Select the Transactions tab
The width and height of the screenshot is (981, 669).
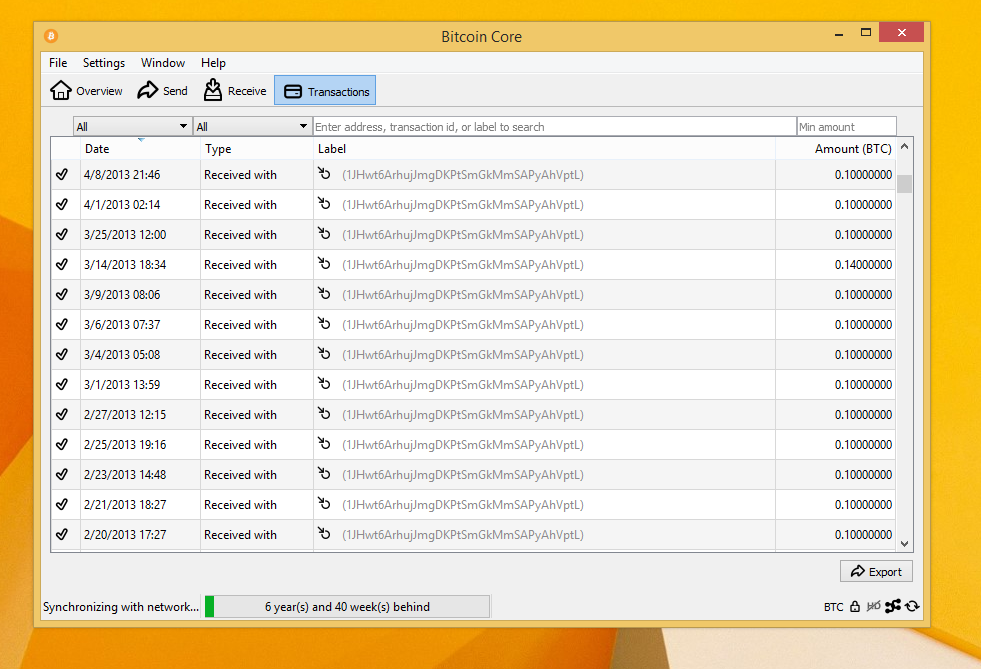point(325,91)
